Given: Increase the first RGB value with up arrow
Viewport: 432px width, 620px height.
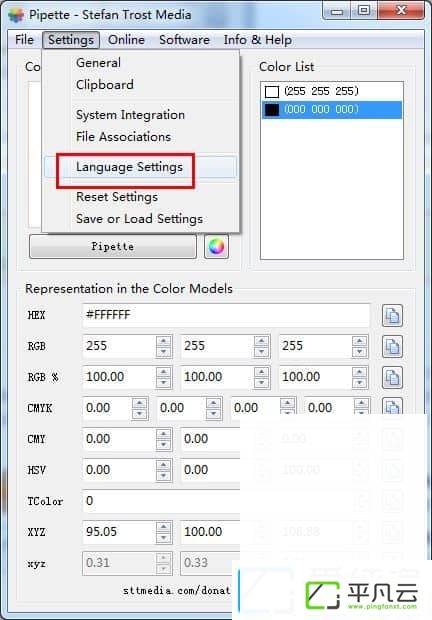Looking at the screenshot, I should [x=164, y=341].
